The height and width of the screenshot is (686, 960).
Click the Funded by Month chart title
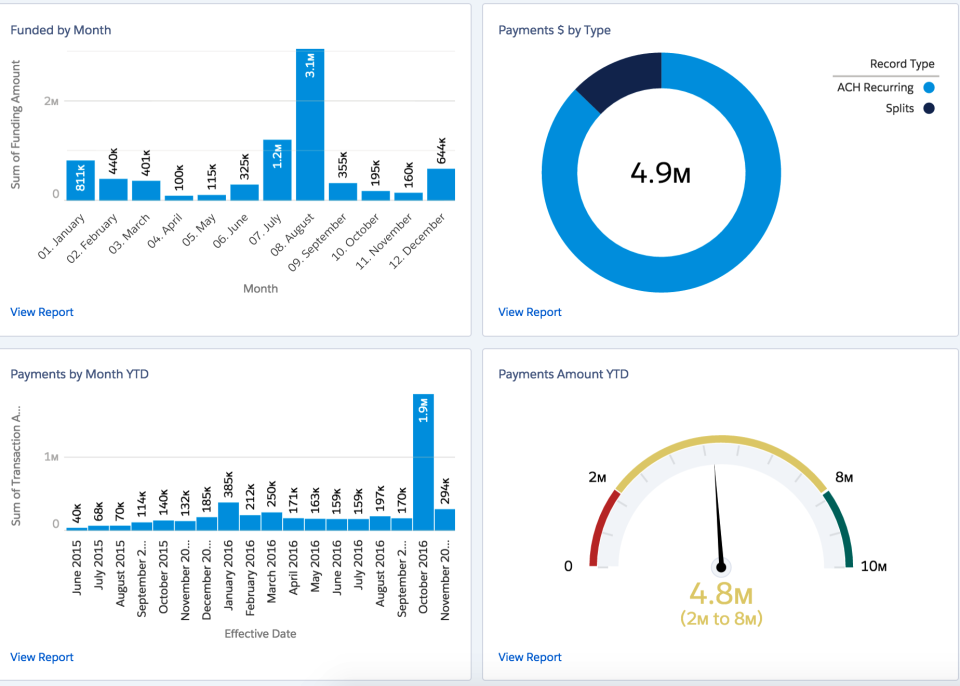click(x=60, y=30)
